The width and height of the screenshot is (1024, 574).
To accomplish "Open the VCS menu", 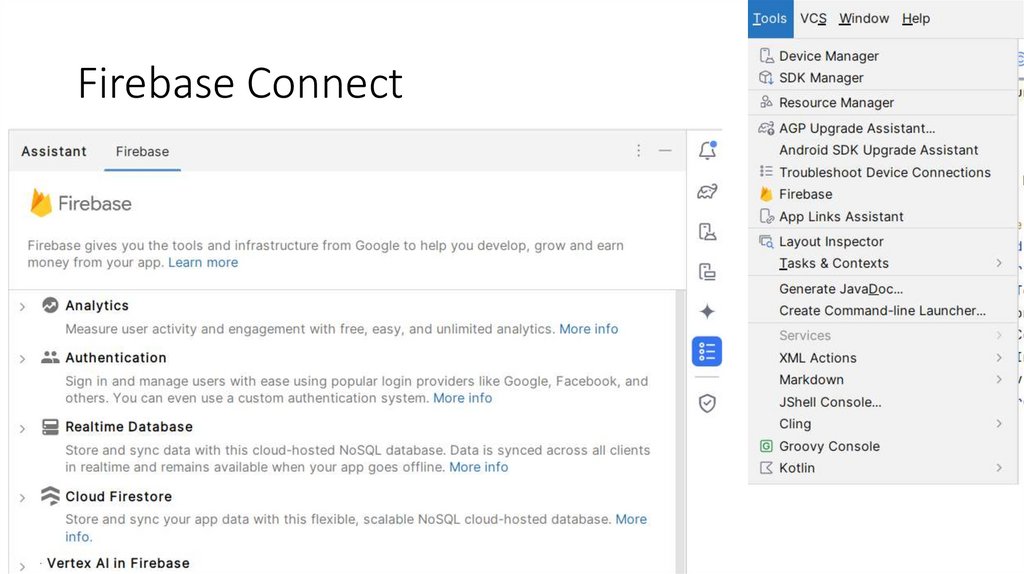I will (x=813, y=18).
